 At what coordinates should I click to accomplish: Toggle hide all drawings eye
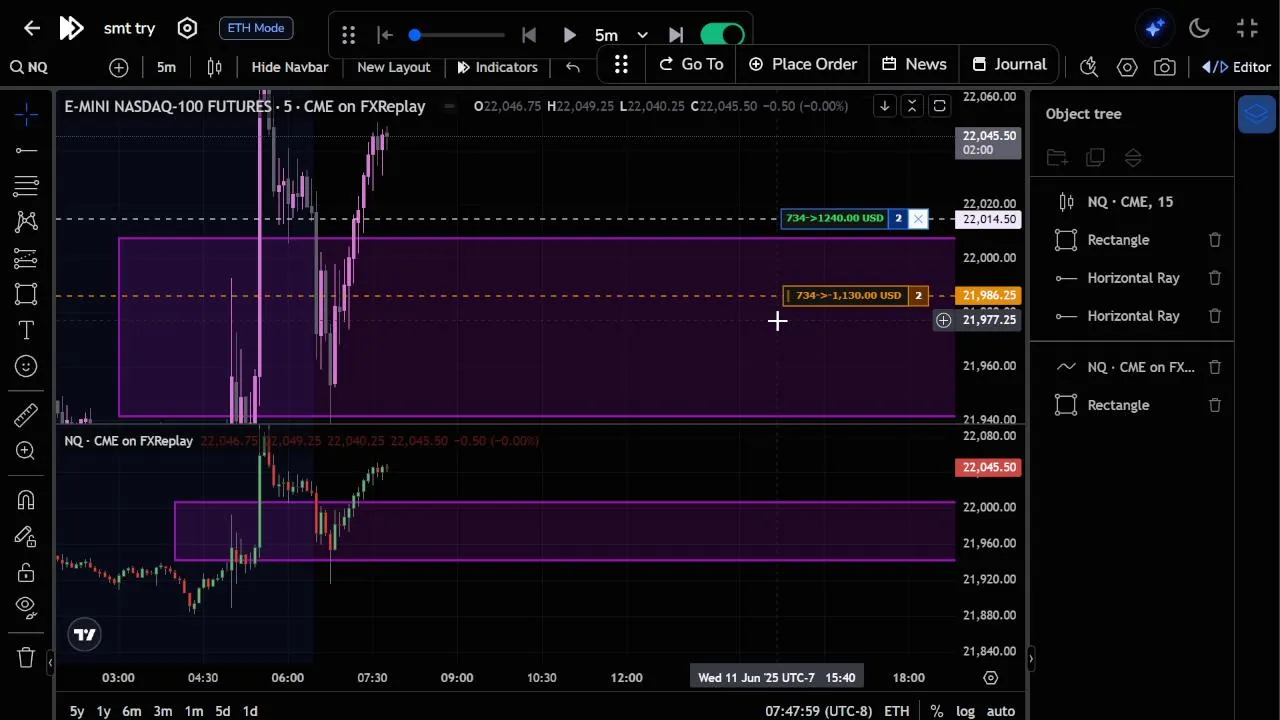click(26, 608)
